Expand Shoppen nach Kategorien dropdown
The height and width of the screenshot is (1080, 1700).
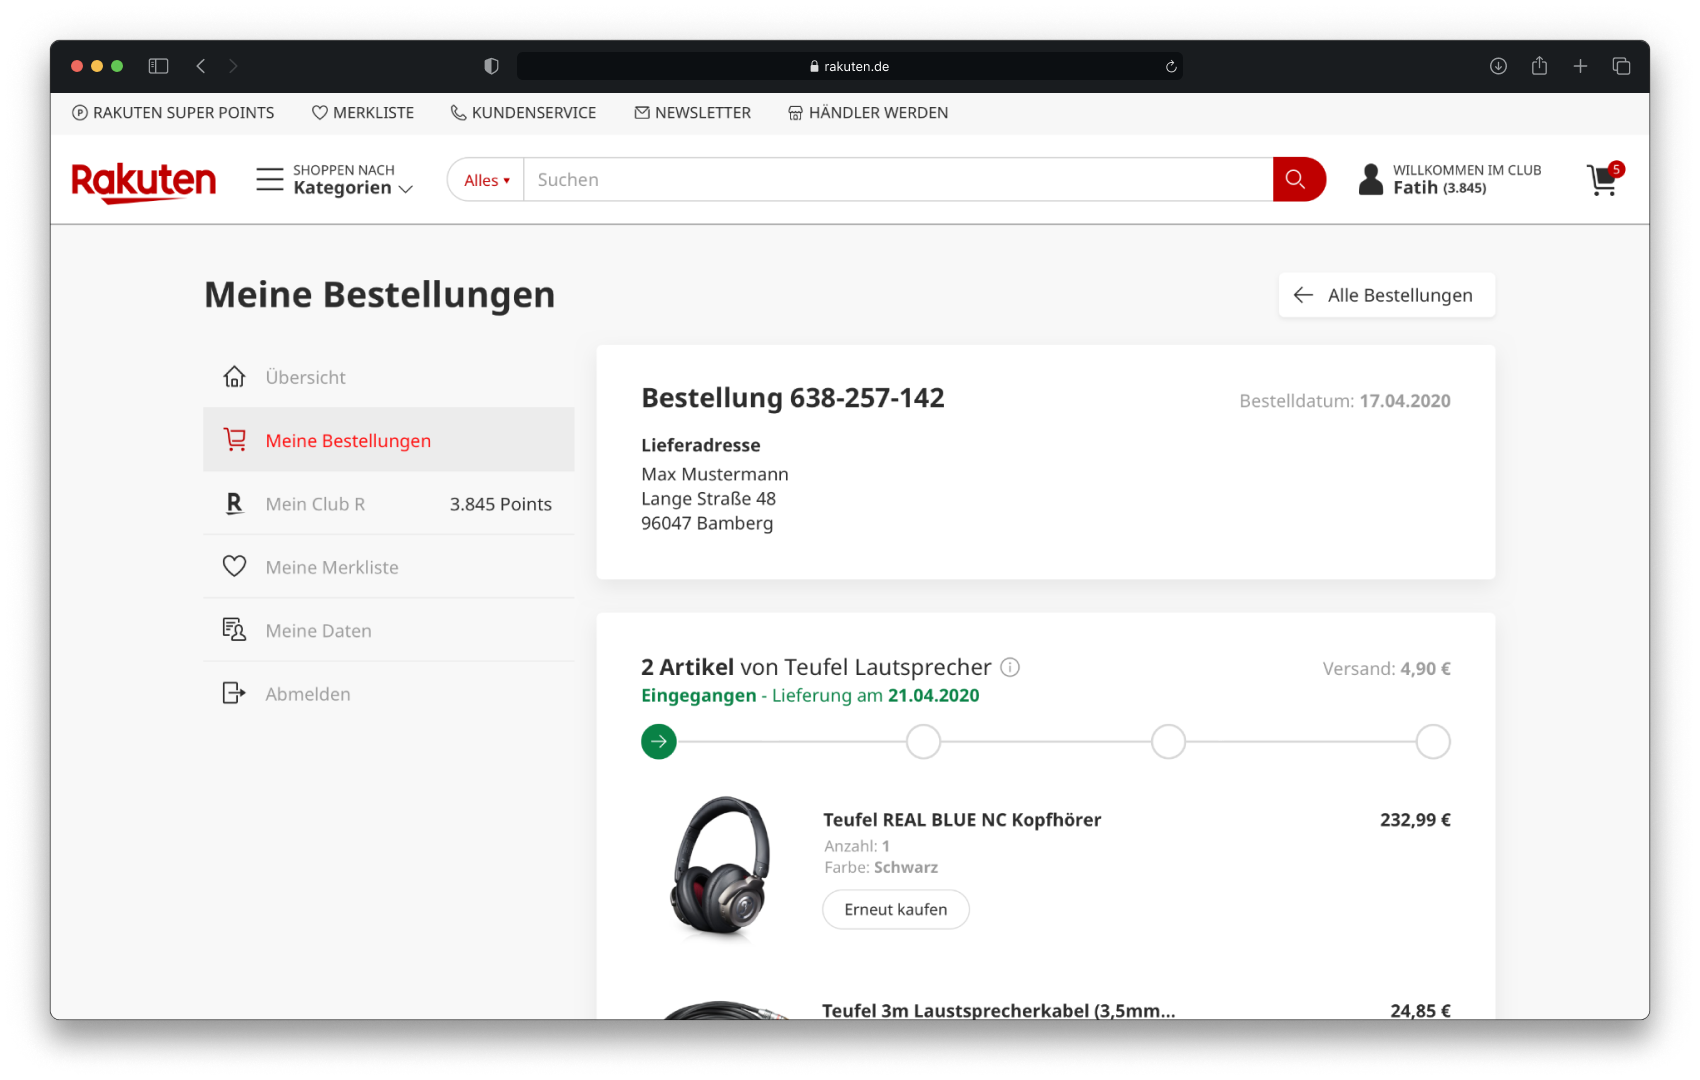(x=353, y=179)
